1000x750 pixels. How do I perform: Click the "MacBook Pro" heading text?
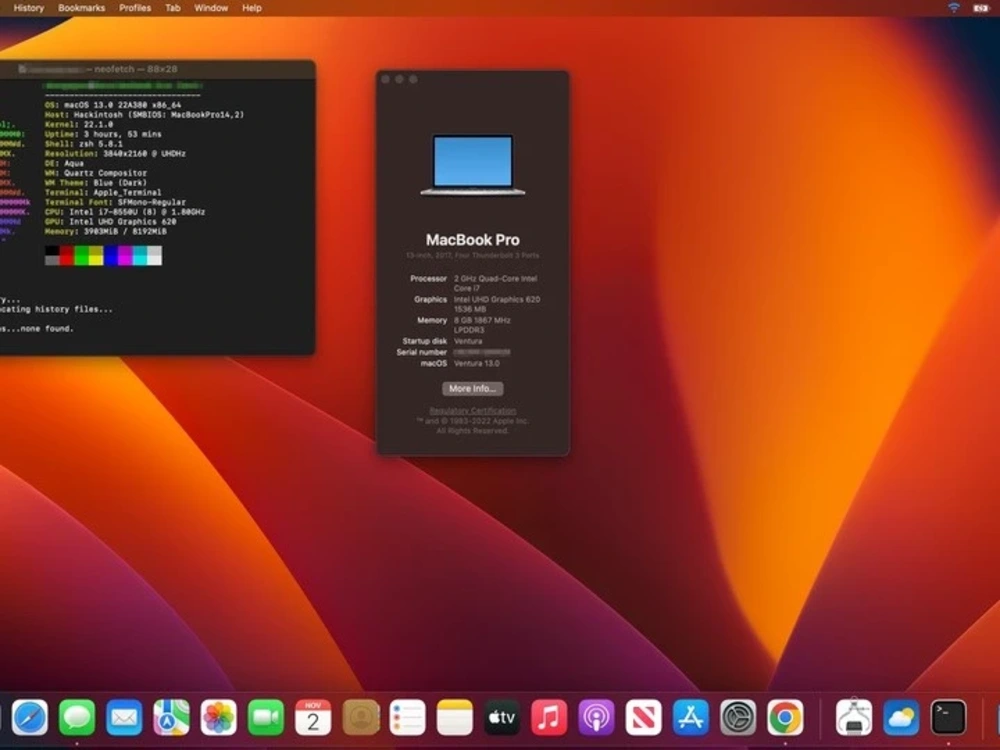(x=473, y=240)
